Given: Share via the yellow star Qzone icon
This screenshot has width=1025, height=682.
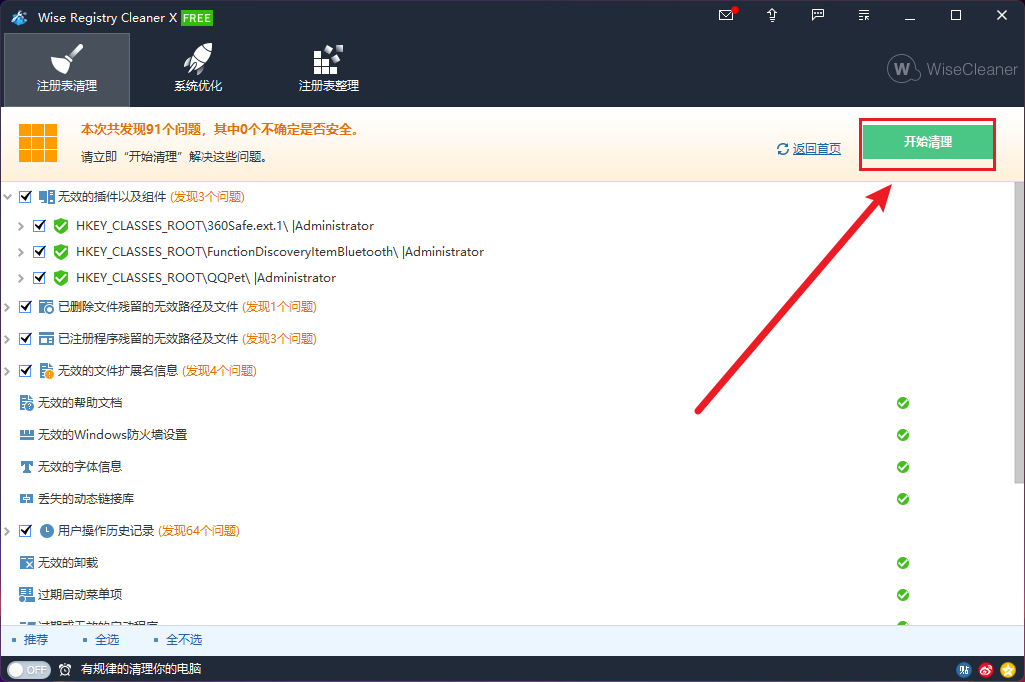Looking at the screenshot, I should 1008,670.
